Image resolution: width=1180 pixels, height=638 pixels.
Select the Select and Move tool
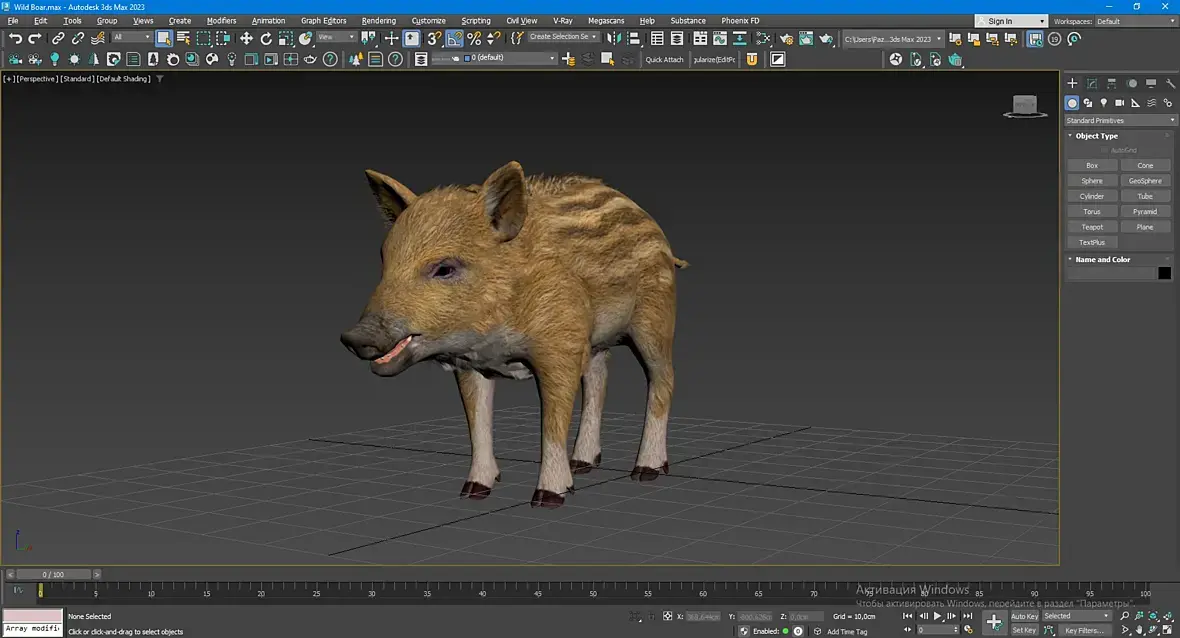(x=246, y=38)
